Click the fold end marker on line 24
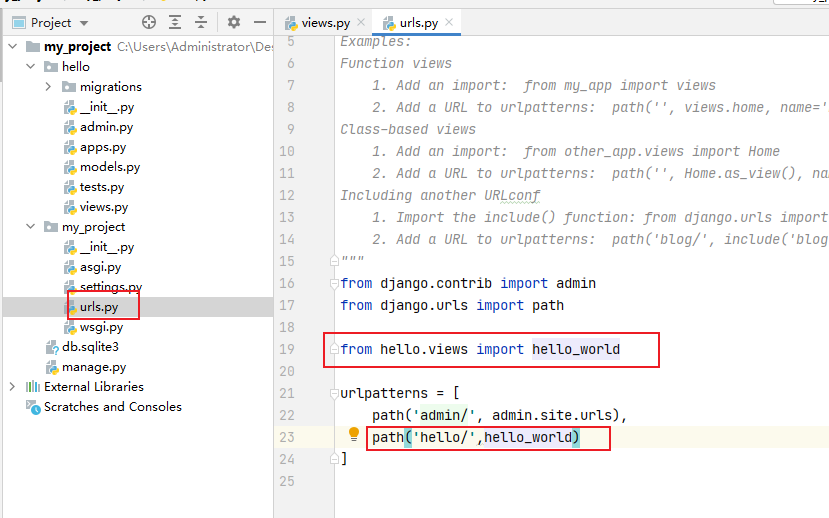The height and width of the screenshot is (518, 829). coord(334,459)
